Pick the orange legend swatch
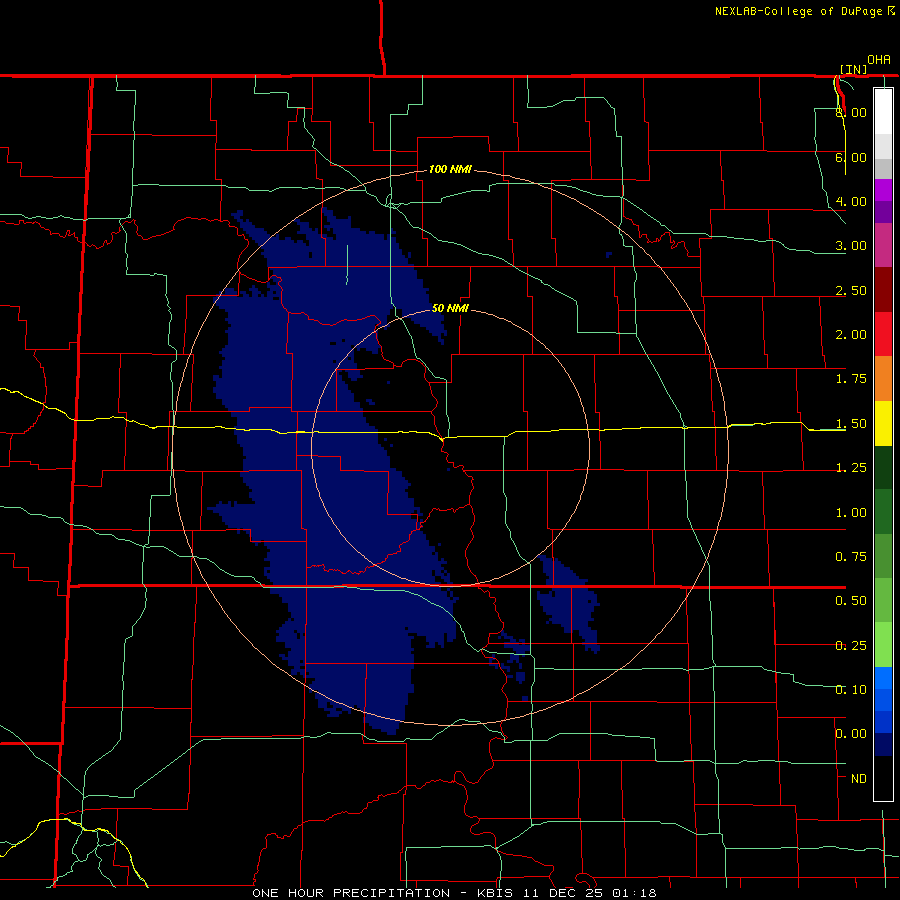The image size is (900, 900). pyautogui.click(x=883, y=379)
